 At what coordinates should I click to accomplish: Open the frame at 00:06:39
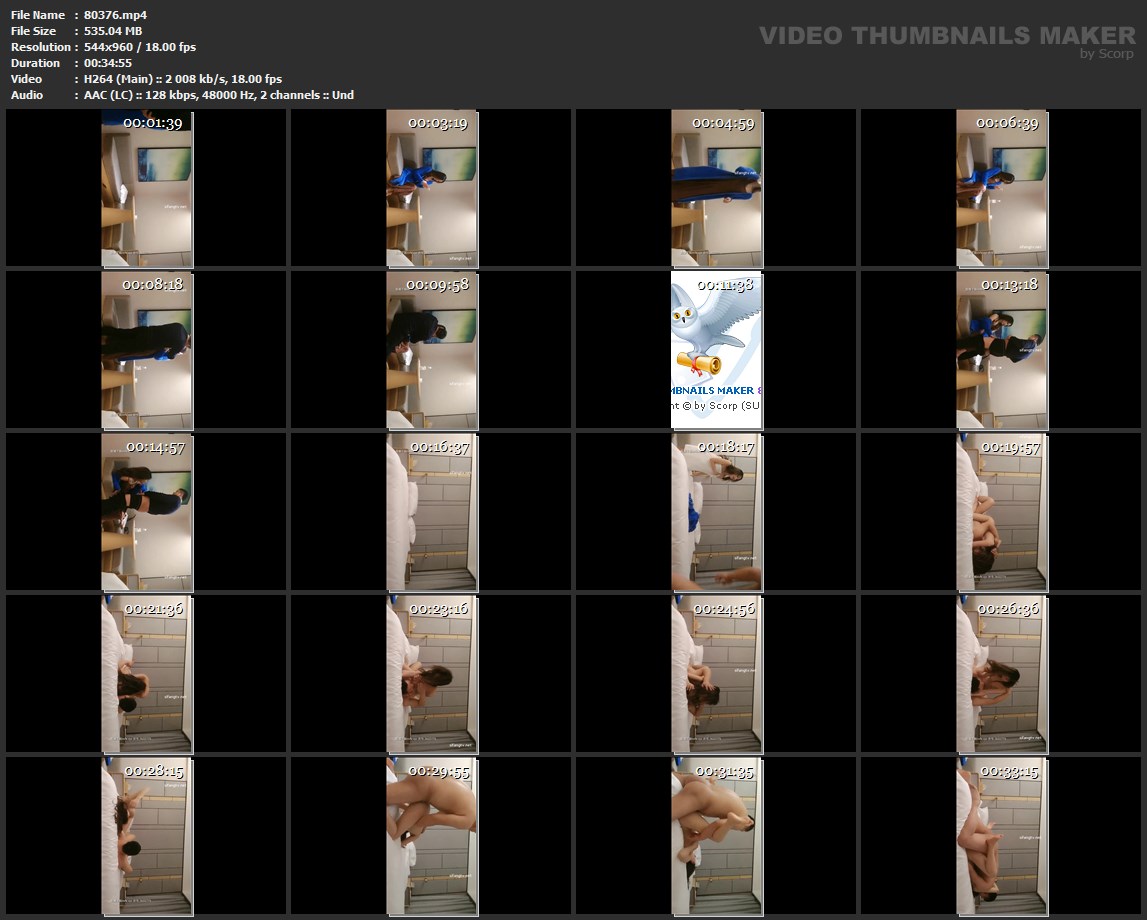(x=1001, y=188)
